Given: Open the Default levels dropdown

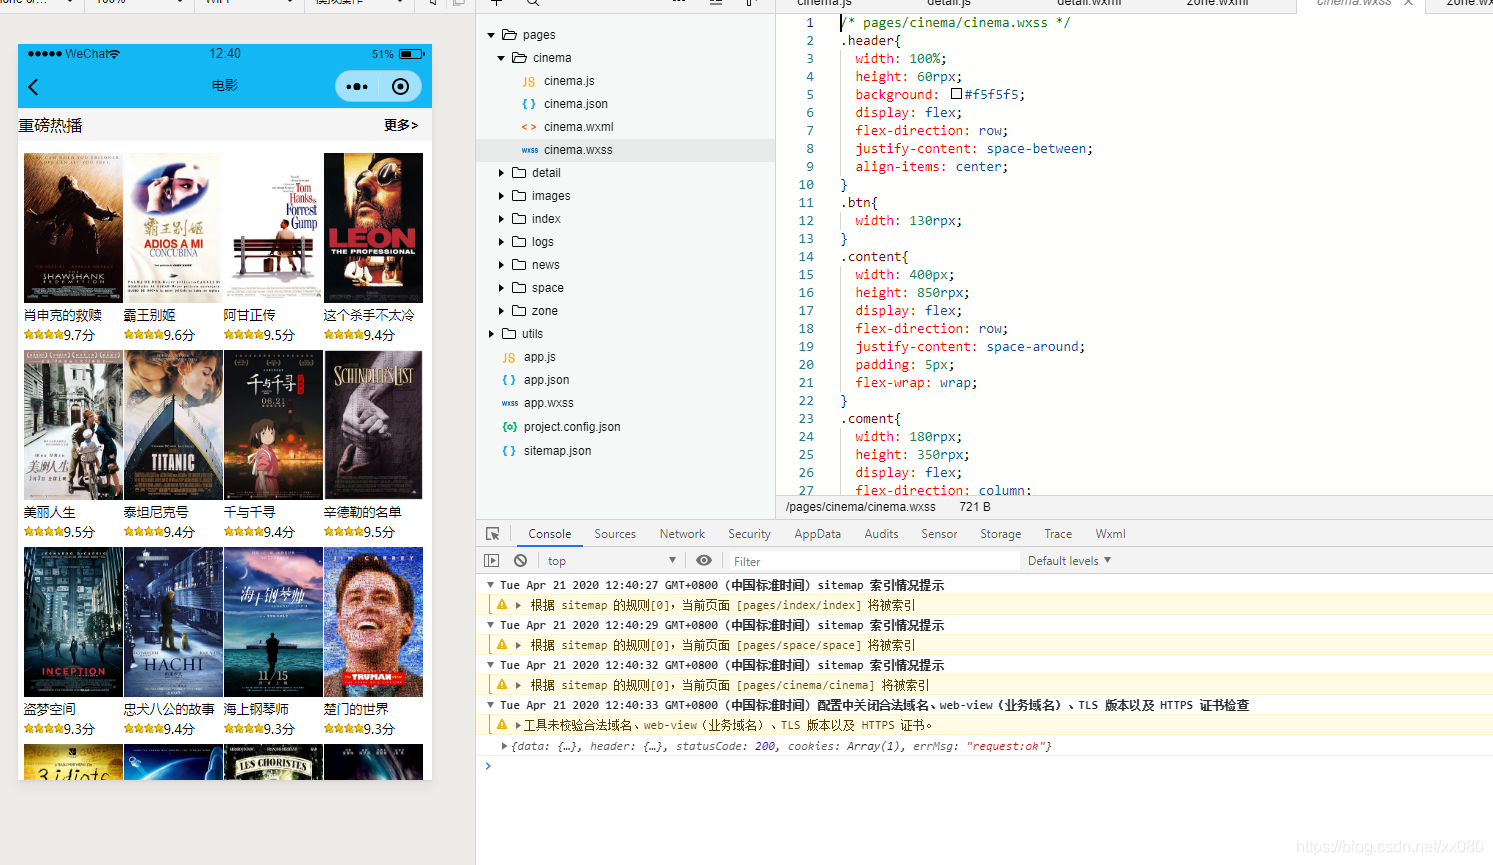Looking at the screenshot, I should click(x=1069, y=561).
